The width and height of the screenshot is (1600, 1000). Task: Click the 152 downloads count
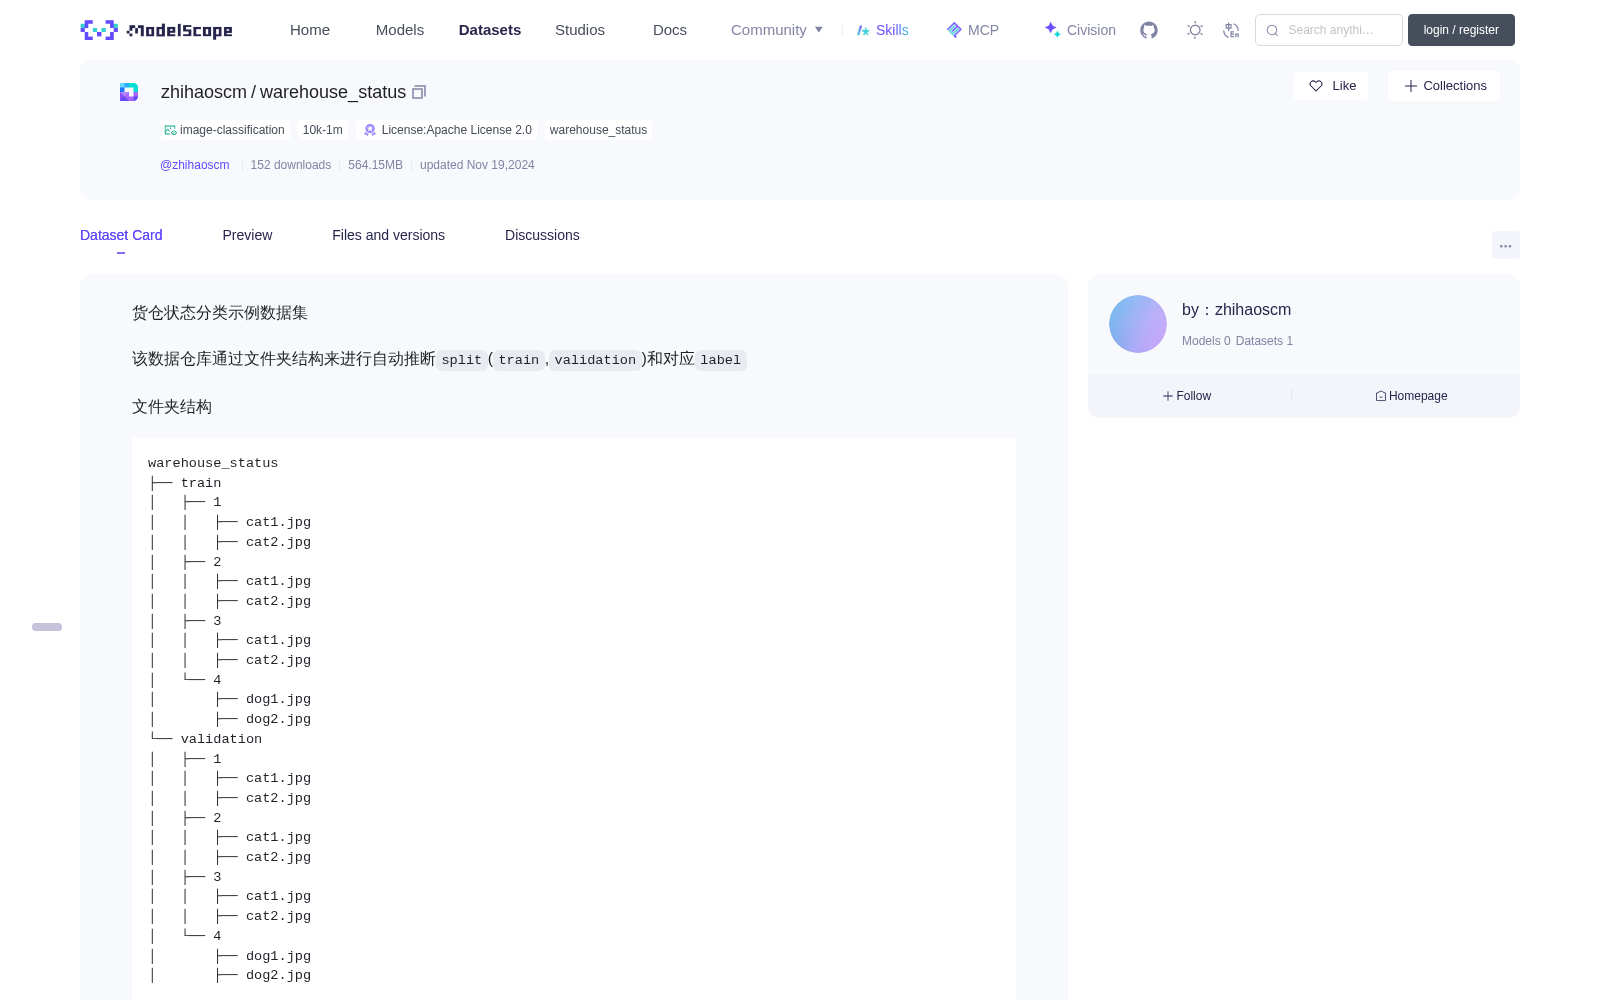click(x=291, y=165)
